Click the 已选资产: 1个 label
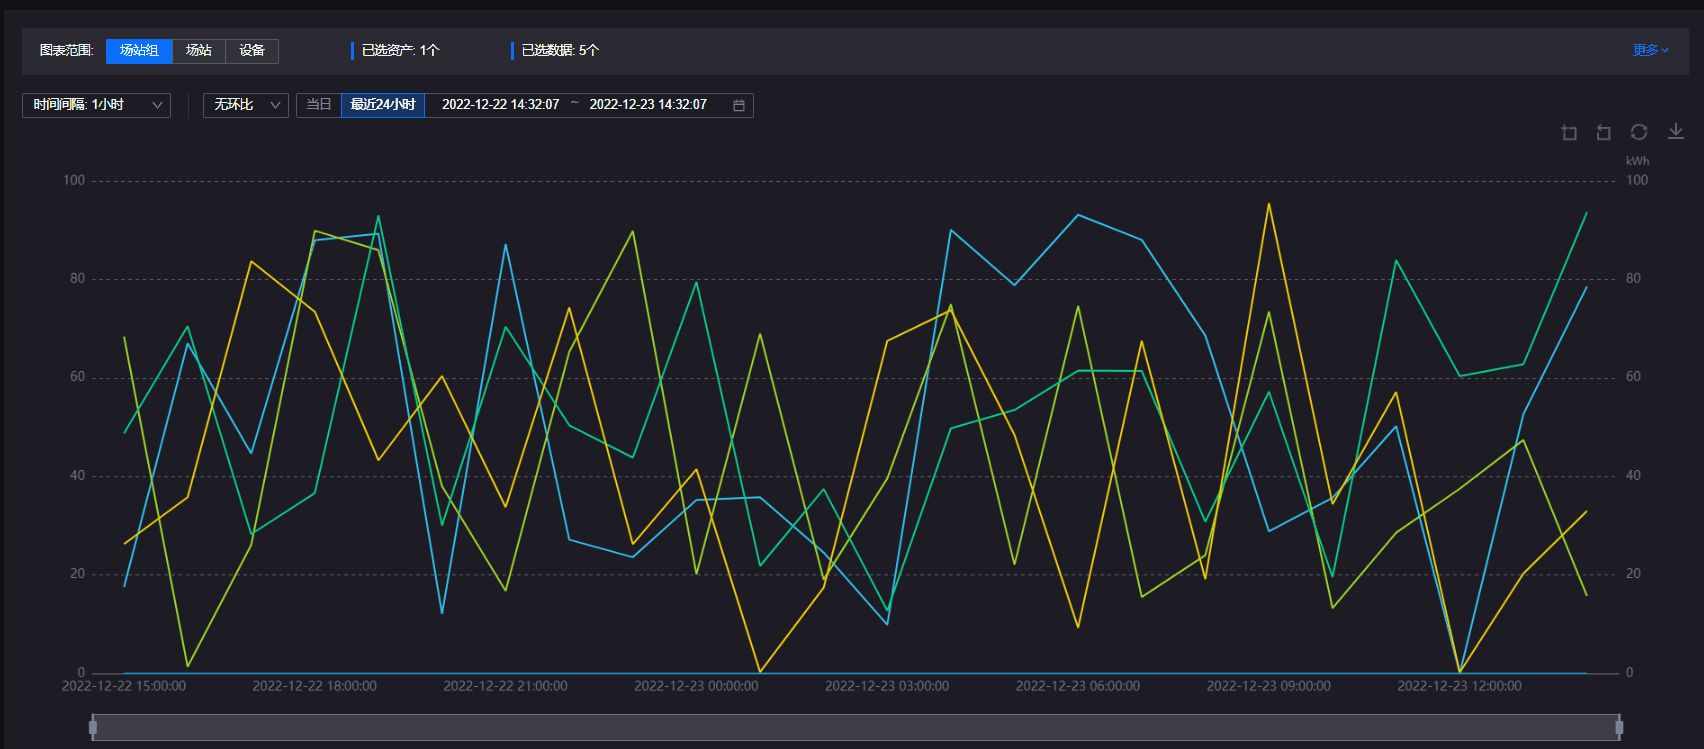Image resolution: width=1704 pixels, height=749 pixels. [x=400, y=50]
